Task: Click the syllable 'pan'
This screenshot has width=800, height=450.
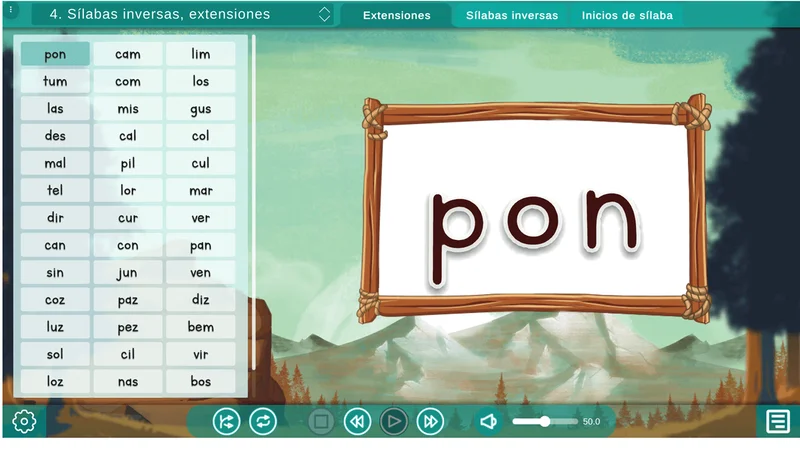Action: tap(201, 245)
